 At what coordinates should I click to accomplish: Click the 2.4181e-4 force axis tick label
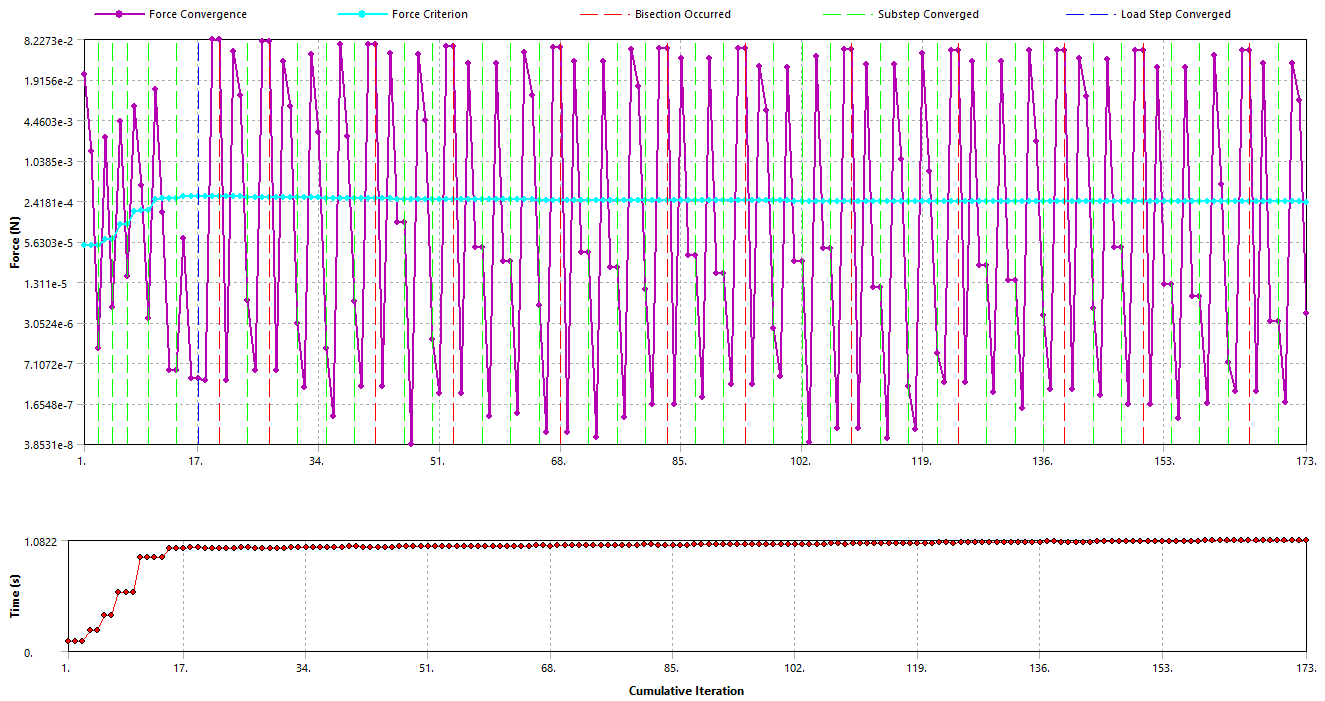coord(47,203)
